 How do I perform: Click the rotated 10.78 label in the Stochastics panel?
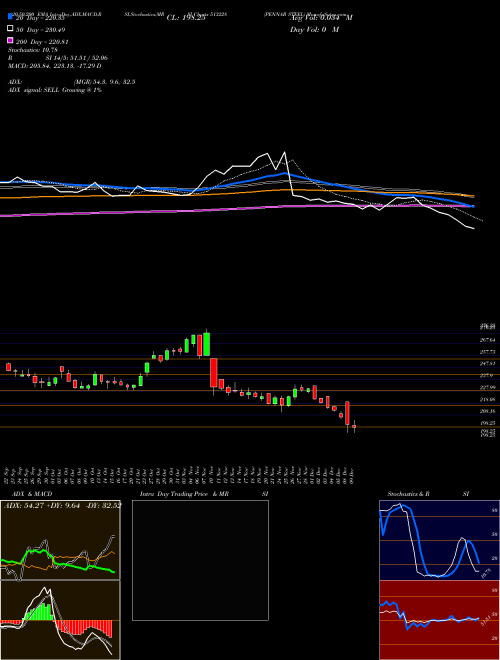click(x=486, y=573)
